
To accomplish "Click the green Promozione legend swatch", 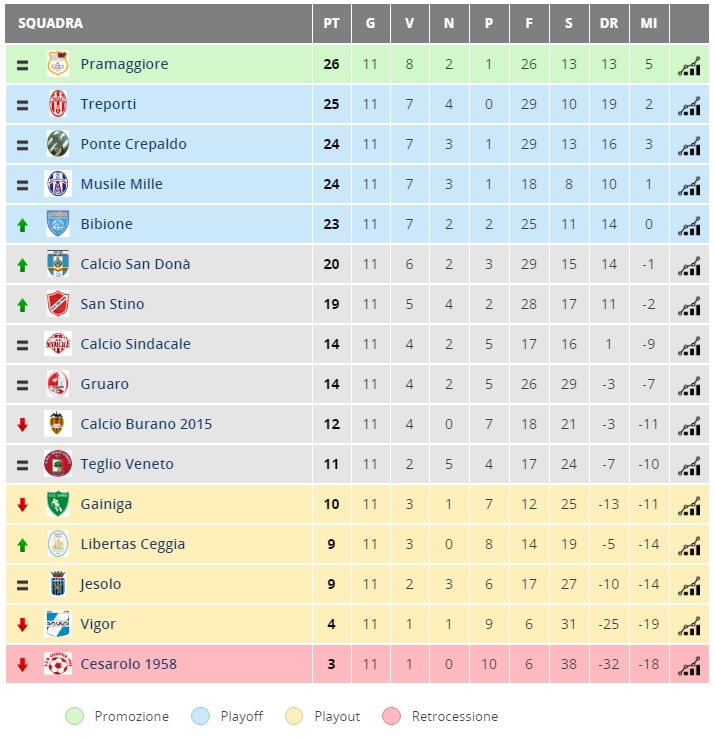I will tap(75, 716).
